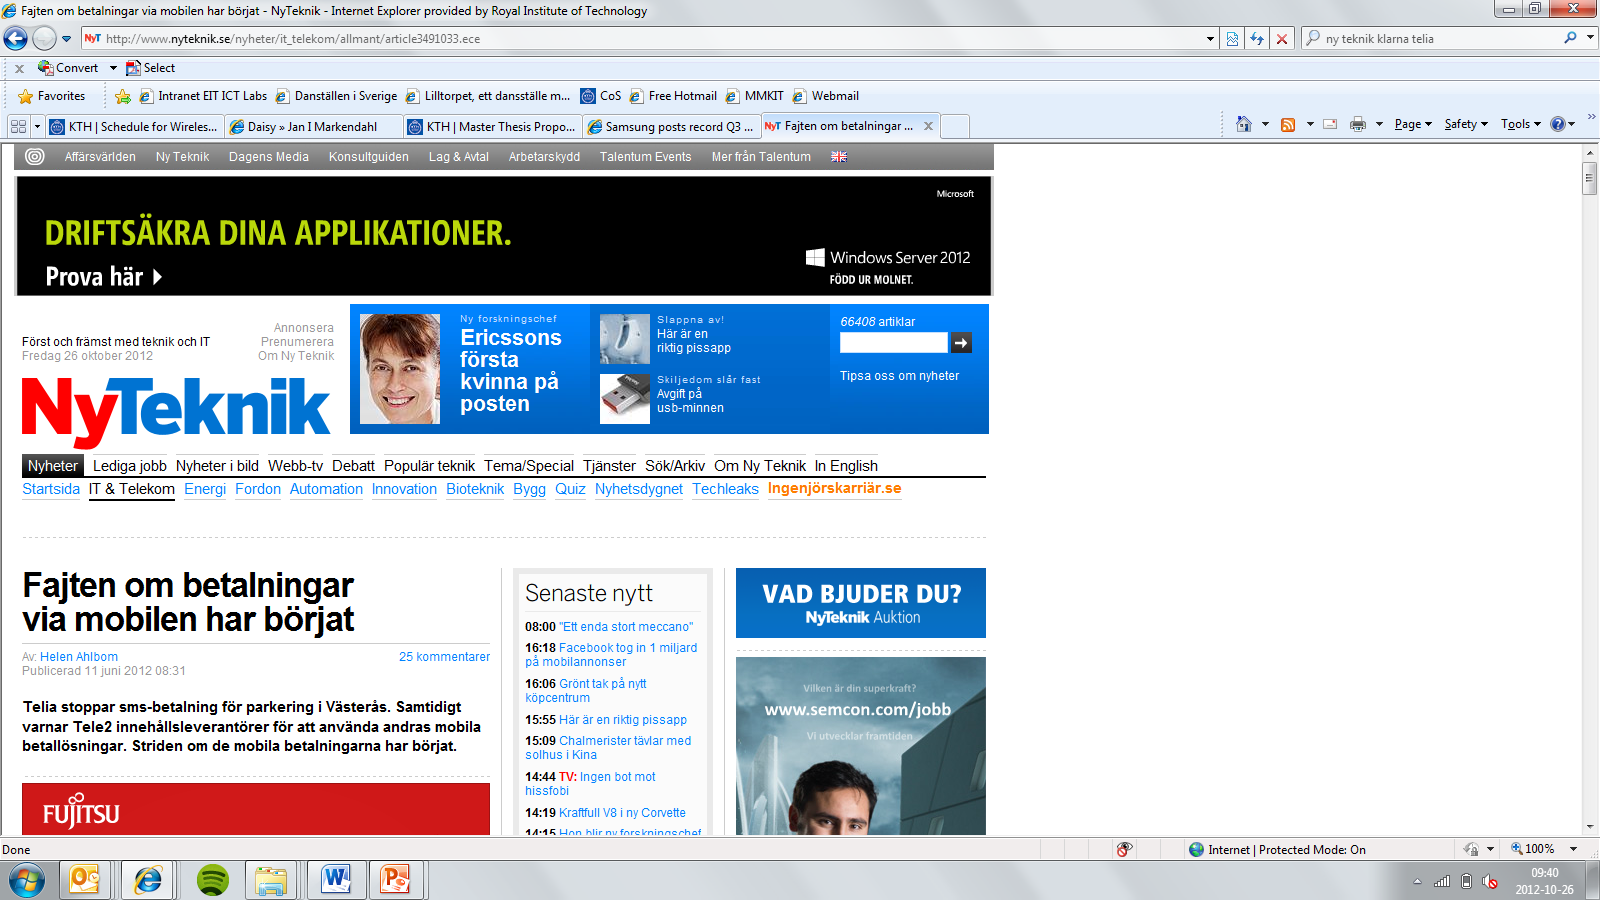The image size is (1600, 900).
Task: Click the Talentum spiral logo icon
Action: [35, 157]
